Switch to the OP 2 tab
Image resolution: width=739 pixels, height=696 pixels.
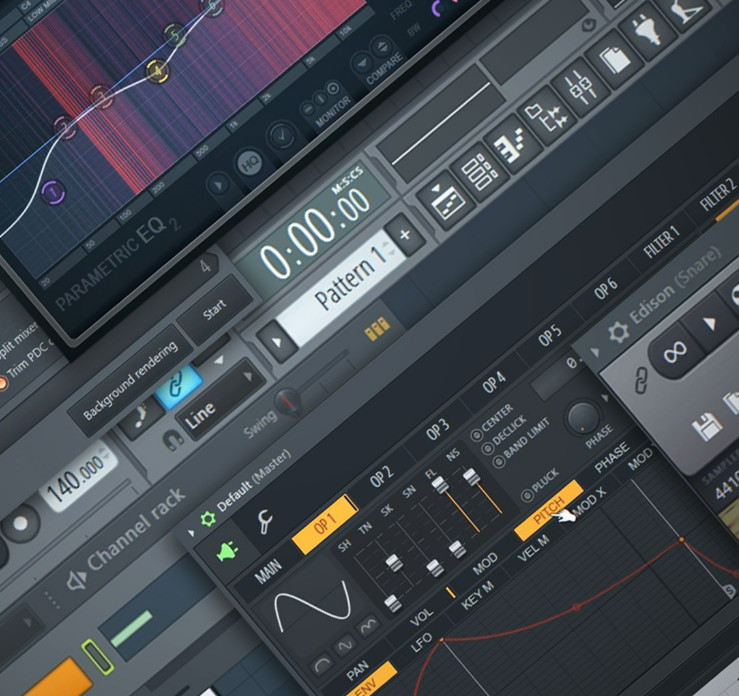[381, 477]
